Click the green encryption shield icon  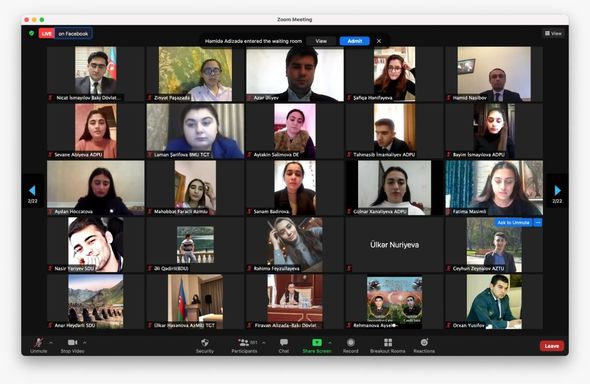[32, 33]
